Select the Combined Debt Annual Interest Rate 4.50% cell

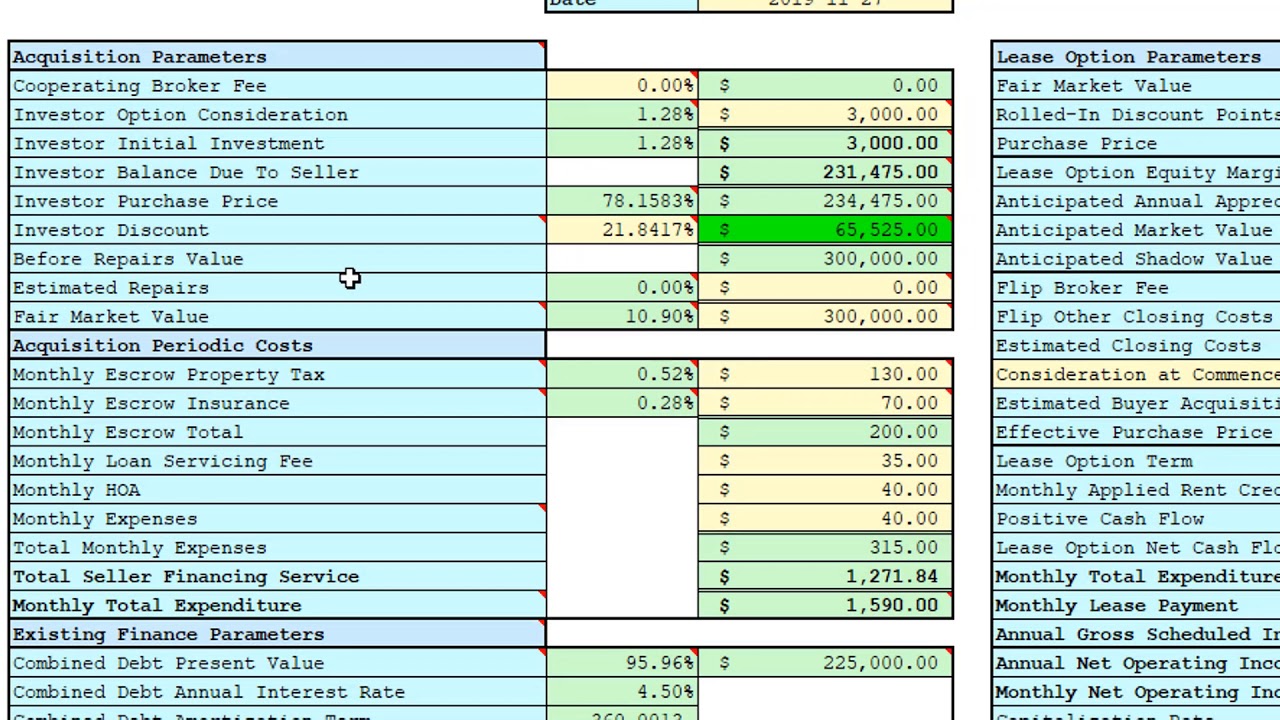point(622,692)
